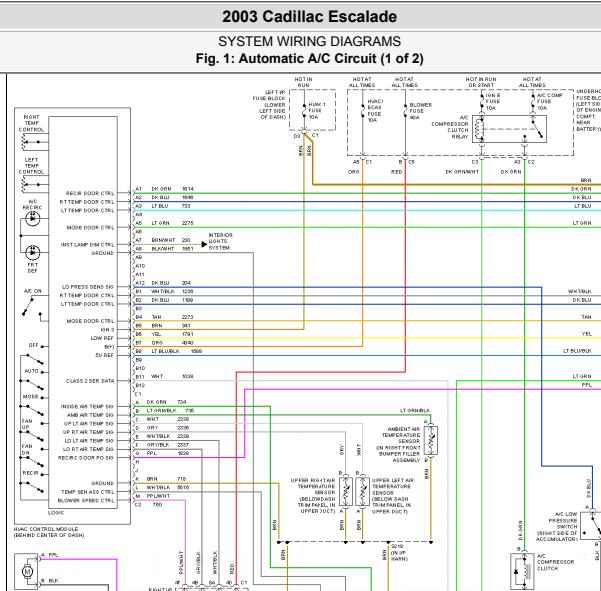Viewport: 601px width, 591px height.
Task: Click the upper left air temperature sensor symbol
Action: (x=363, y=491)
